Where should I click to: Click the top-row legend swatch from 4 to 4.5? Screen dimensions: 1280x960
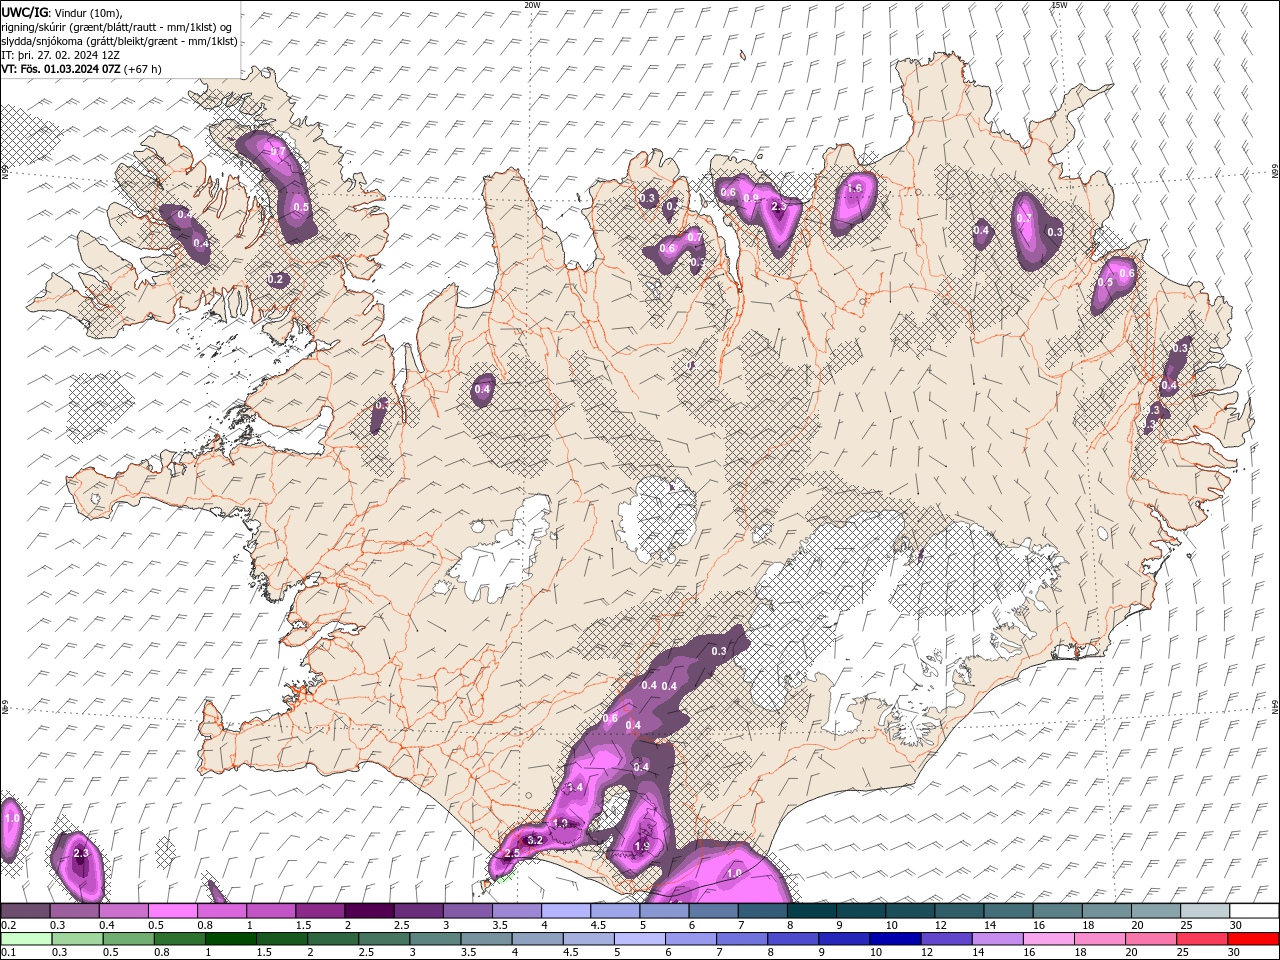click(566, 911)
